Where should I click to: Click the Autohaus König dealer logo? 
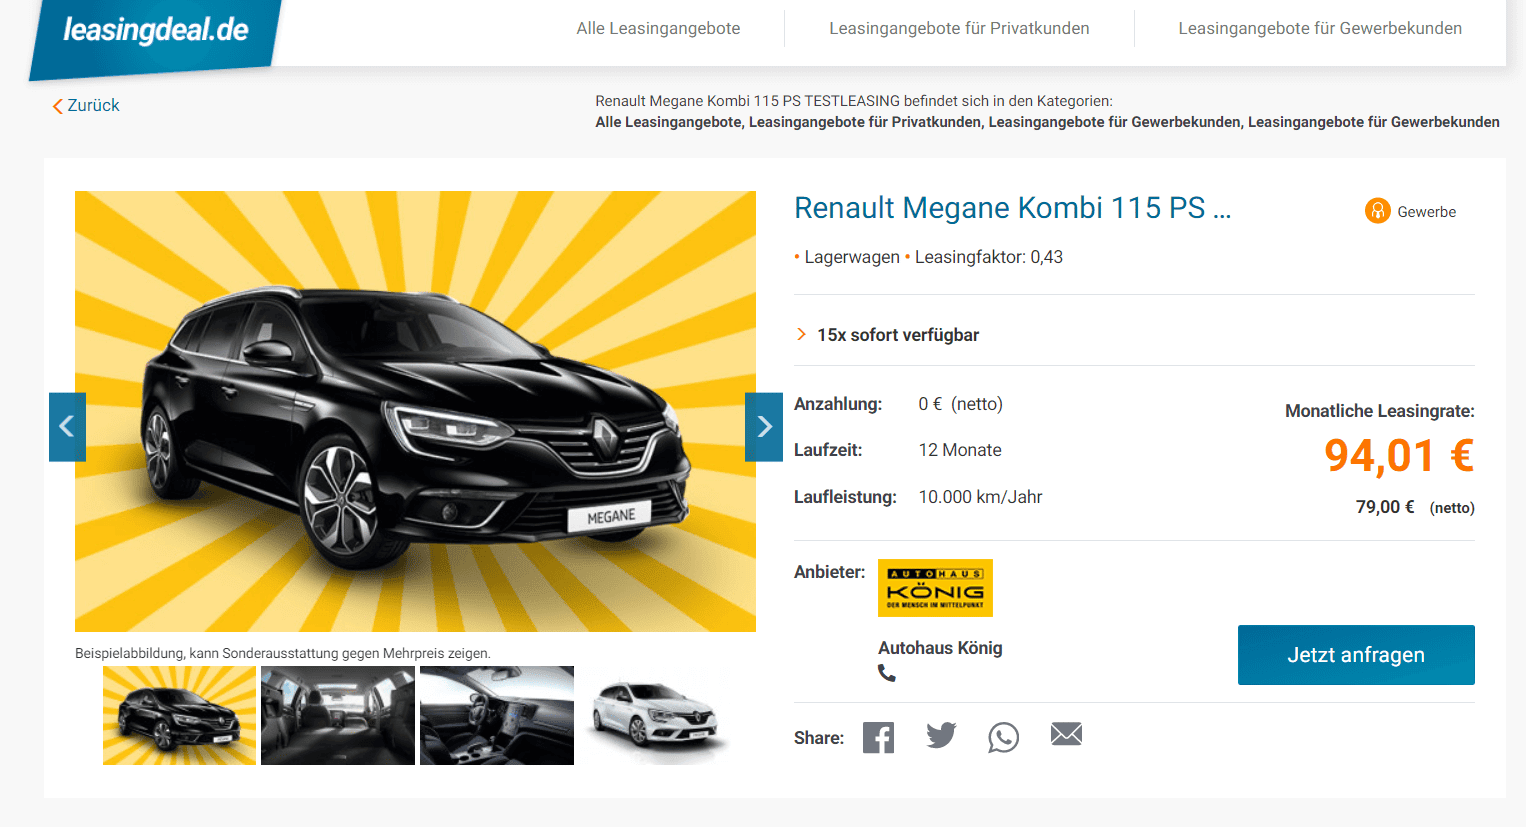(x=935, y=588)
